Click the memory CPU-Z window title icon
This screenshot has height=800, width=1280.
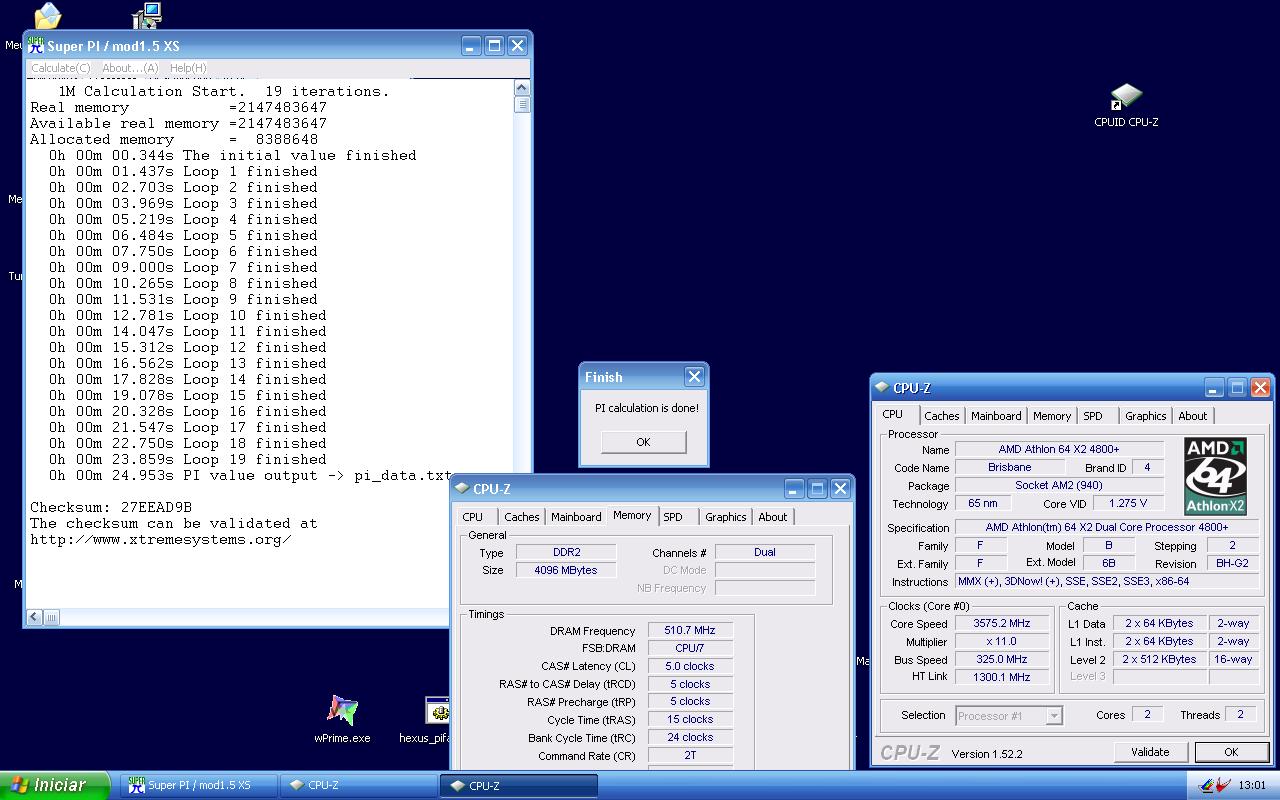click(x=461, y=489)
